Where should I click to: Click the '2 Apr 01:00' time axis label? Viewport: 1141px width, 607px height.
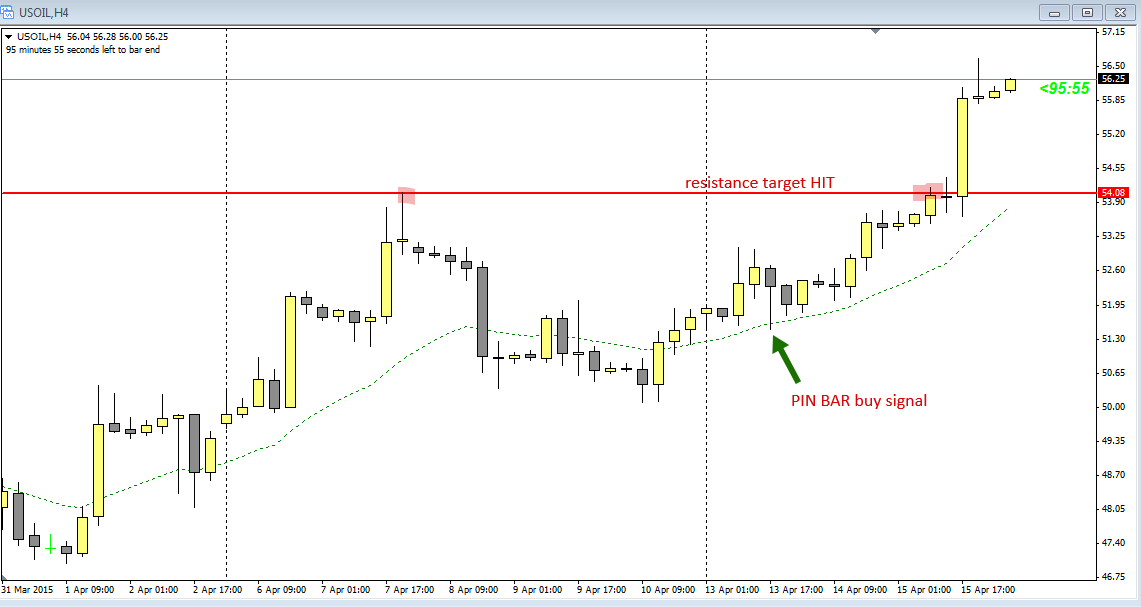click(154, 590)
